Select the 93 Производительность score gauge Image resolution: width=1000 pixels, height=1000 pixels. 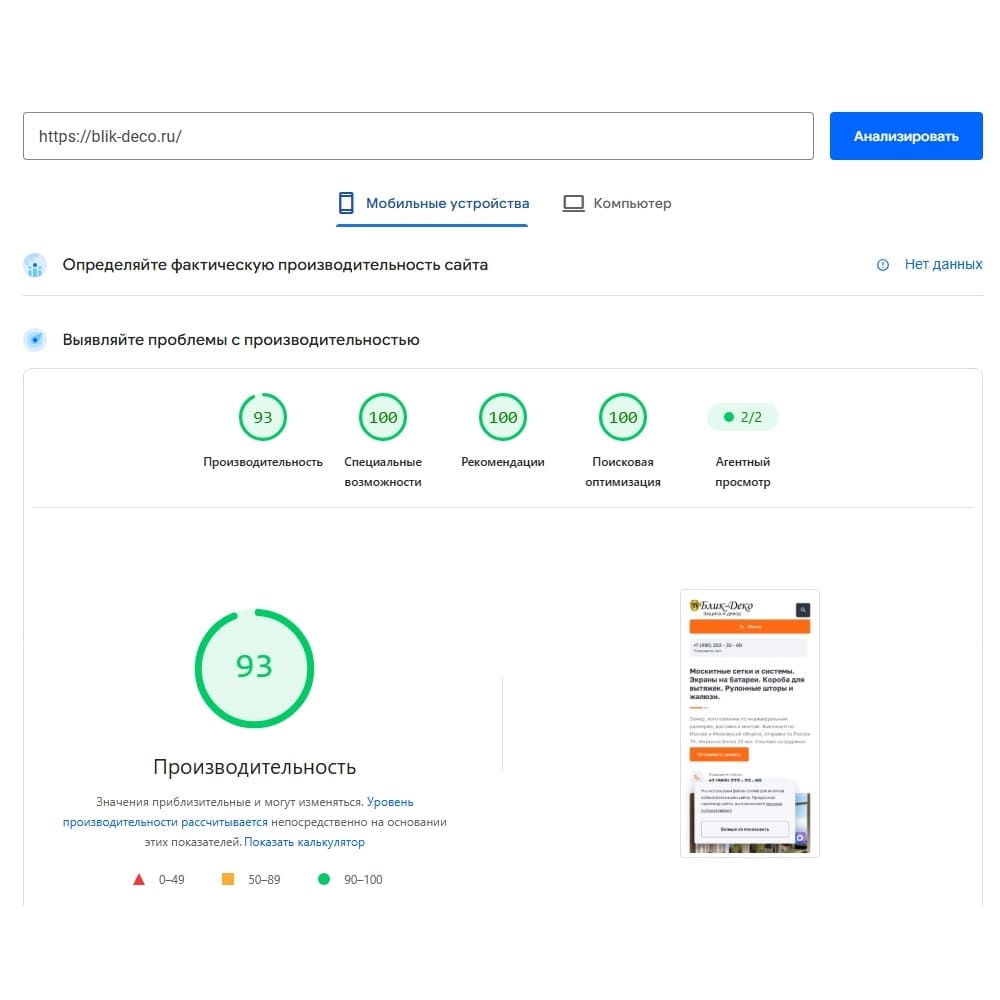coord(263,417)
